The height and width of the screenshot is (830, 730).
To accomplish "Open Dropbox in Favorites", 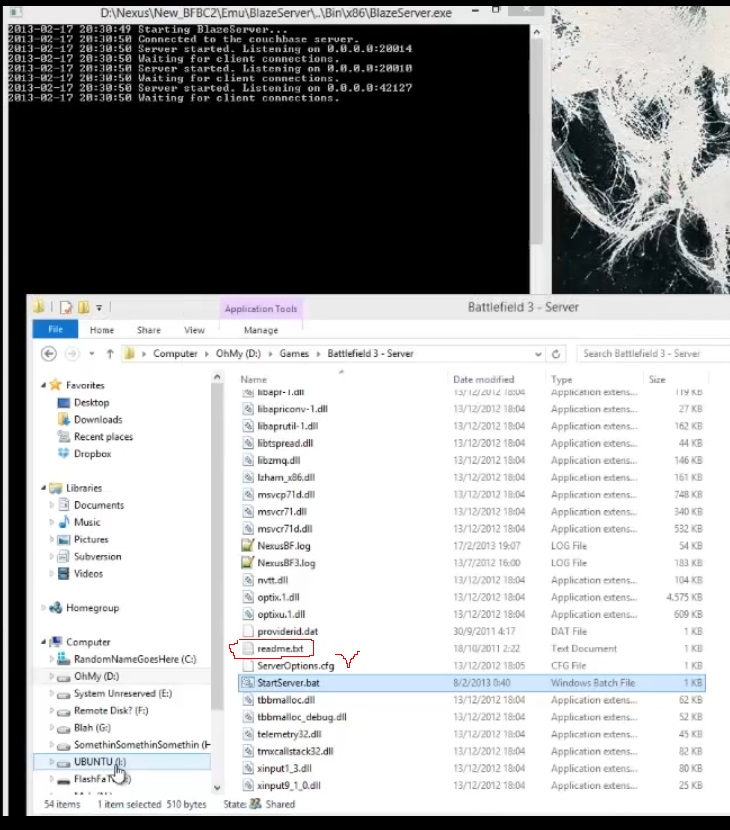I will [93, 454].
